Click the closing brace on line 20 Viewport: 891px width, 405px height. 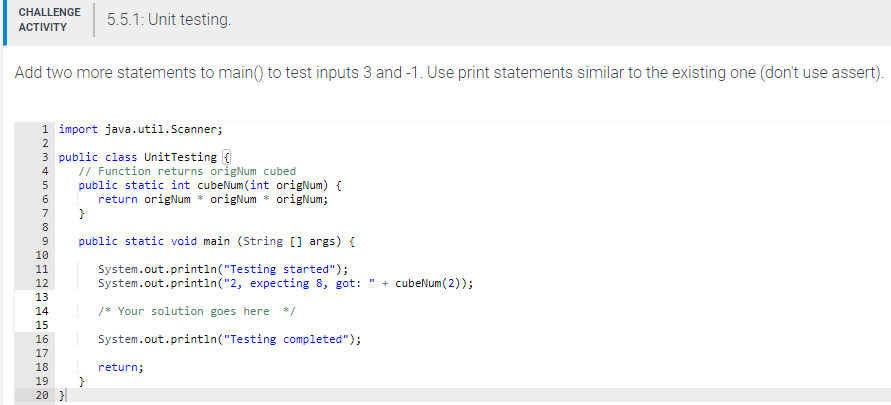click(x=63, y=395)
